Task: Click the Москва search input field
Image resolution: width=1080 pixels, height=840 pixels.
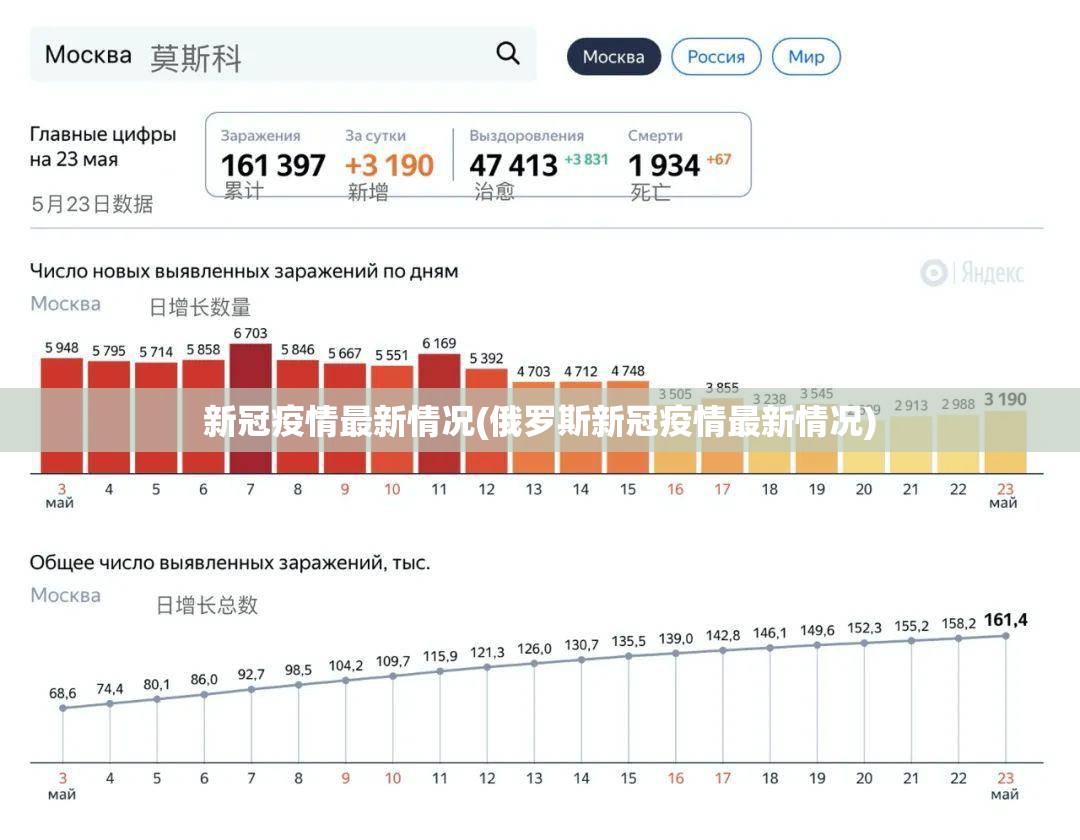Action: tap(282, 55)
